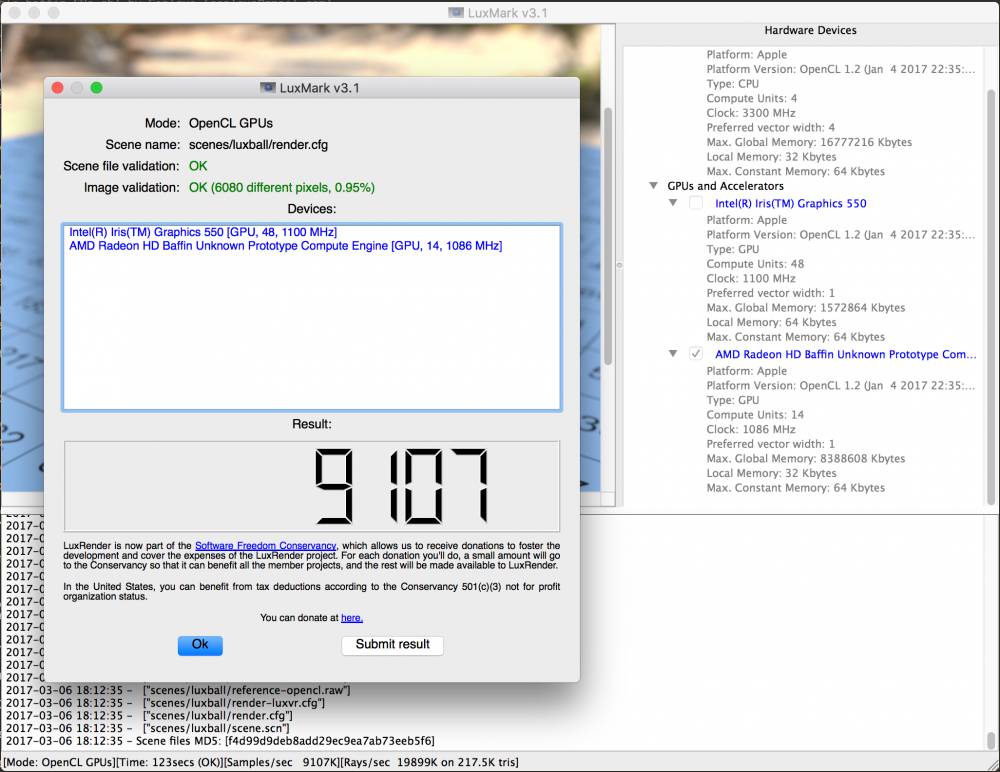This screenshot has width=1000, height=772.
Task: Click 'Max. Global Memory: 16777216 Kbytes' entry
Action: [x=809, y=142]
